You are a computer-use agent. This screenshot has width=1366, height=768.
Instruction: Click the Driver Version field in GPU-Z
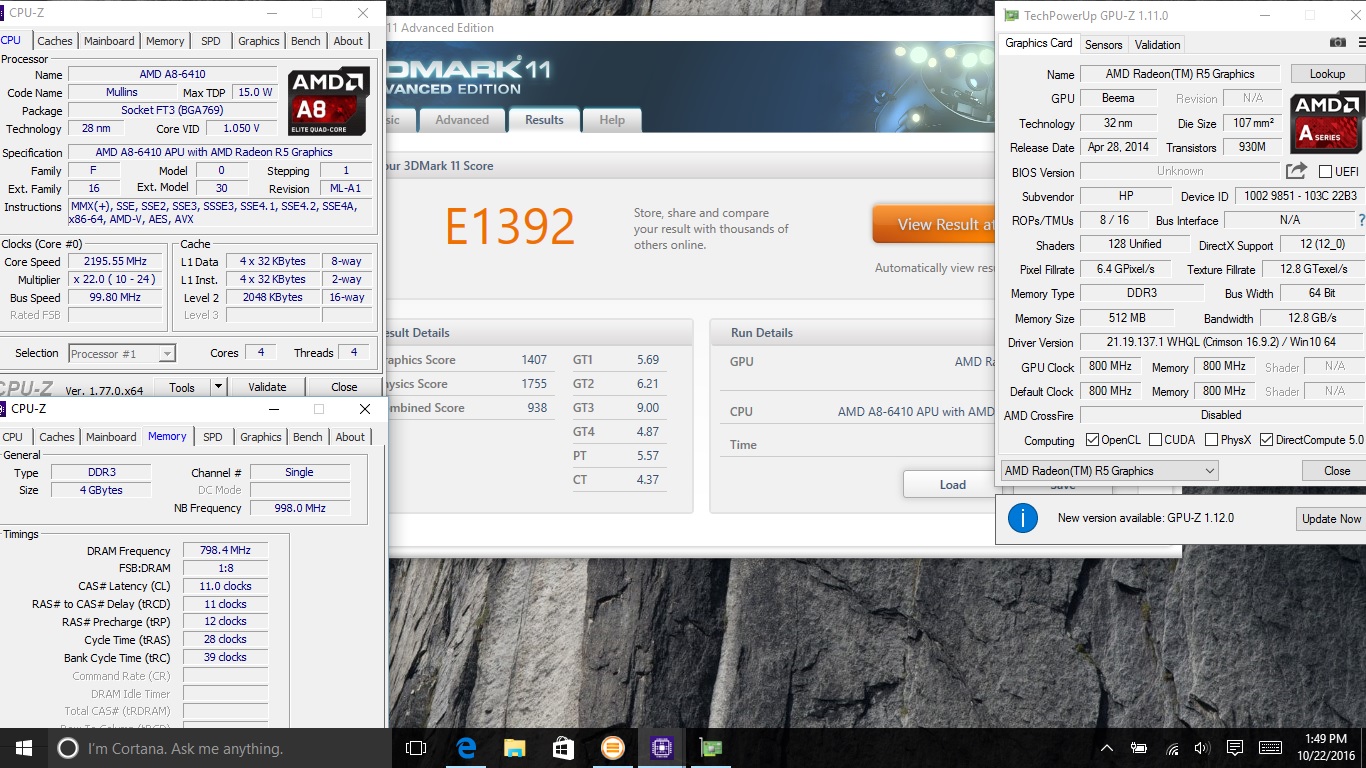click(x=1221, y=342)
